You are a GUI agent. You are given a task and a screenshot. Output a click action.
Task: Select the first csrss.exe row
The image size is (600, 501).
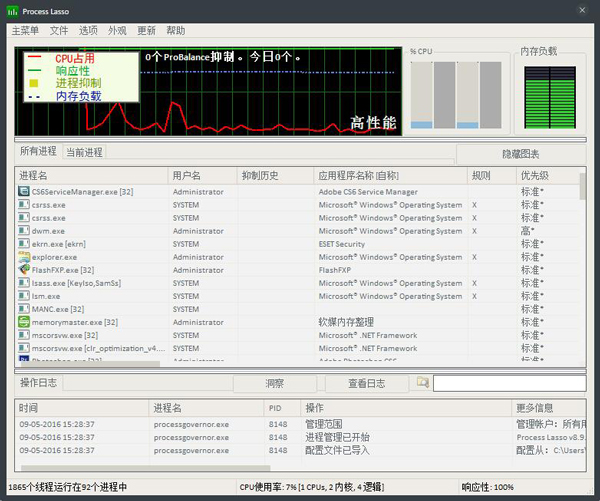click(298, 205)
